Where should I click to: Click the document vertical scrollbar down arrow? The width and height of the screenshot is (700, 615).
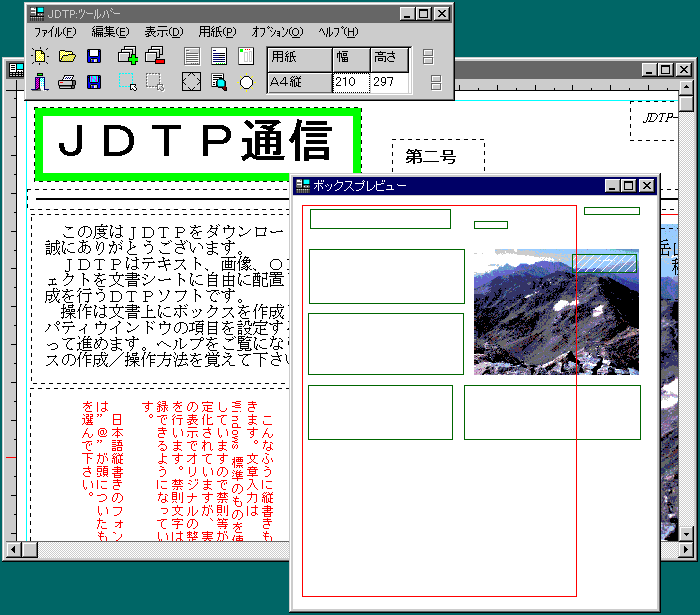(x=686, y=533)
